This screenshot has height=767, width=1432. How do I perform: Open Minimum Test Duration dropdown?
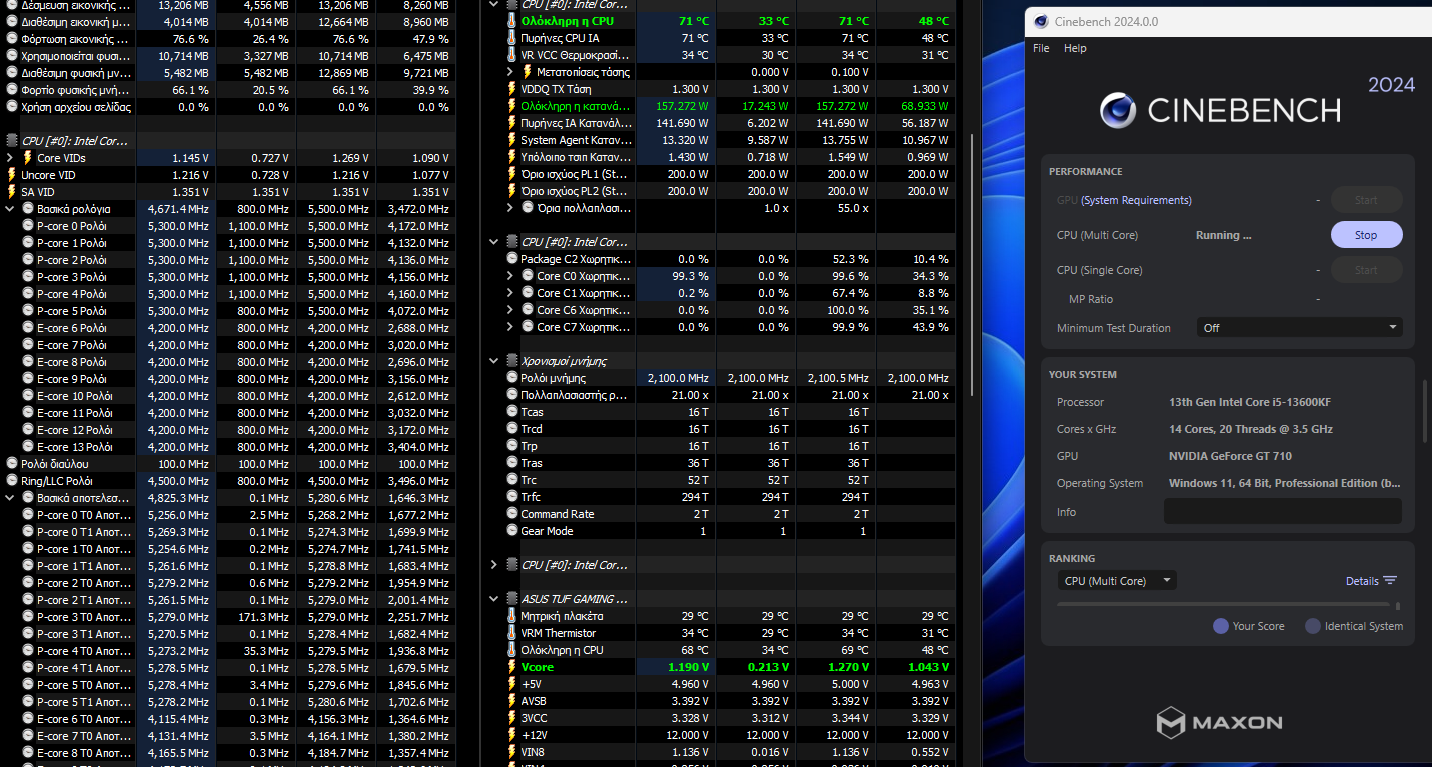pyautogui.click(x=1299, y=328)
